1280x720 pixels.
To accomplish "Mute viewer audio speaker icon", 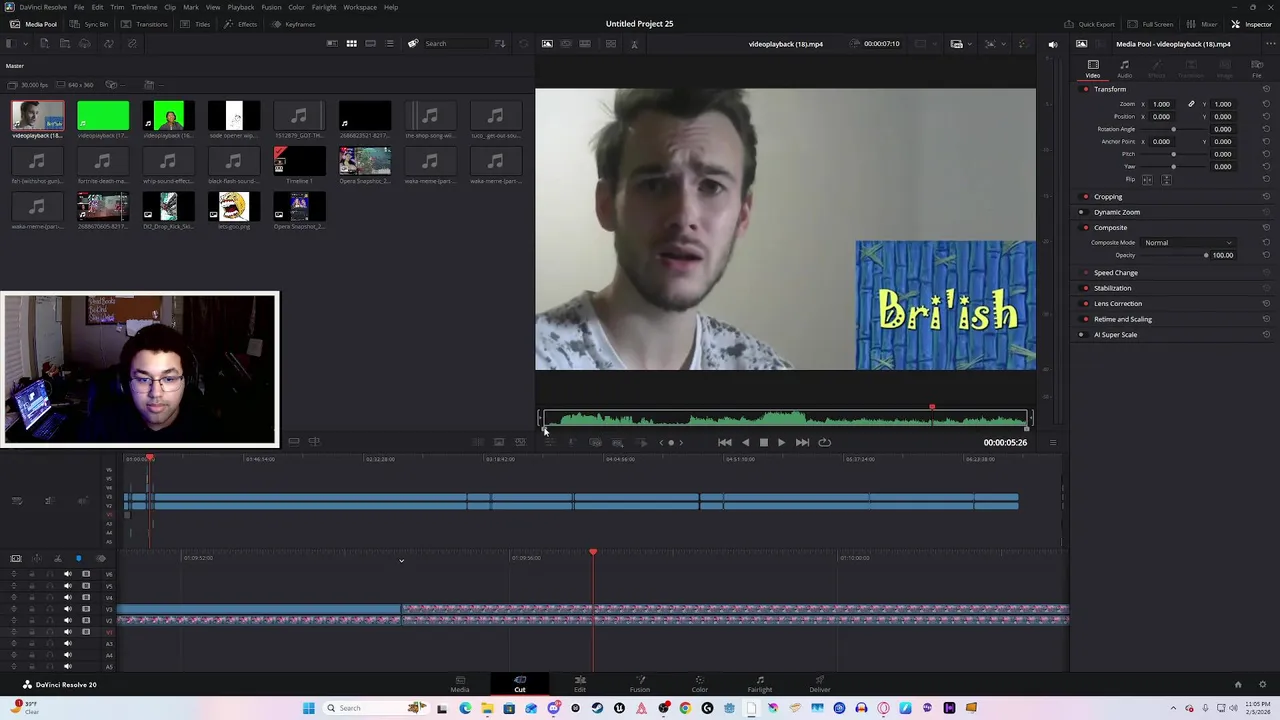I will coord(1052,44).
